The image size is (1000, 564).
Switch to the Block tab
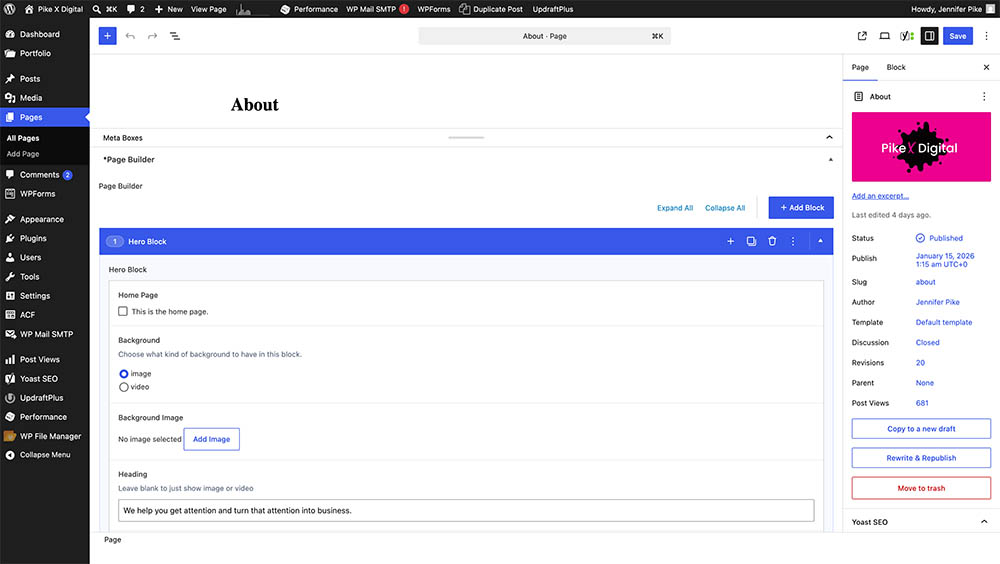tap(895, 67)
